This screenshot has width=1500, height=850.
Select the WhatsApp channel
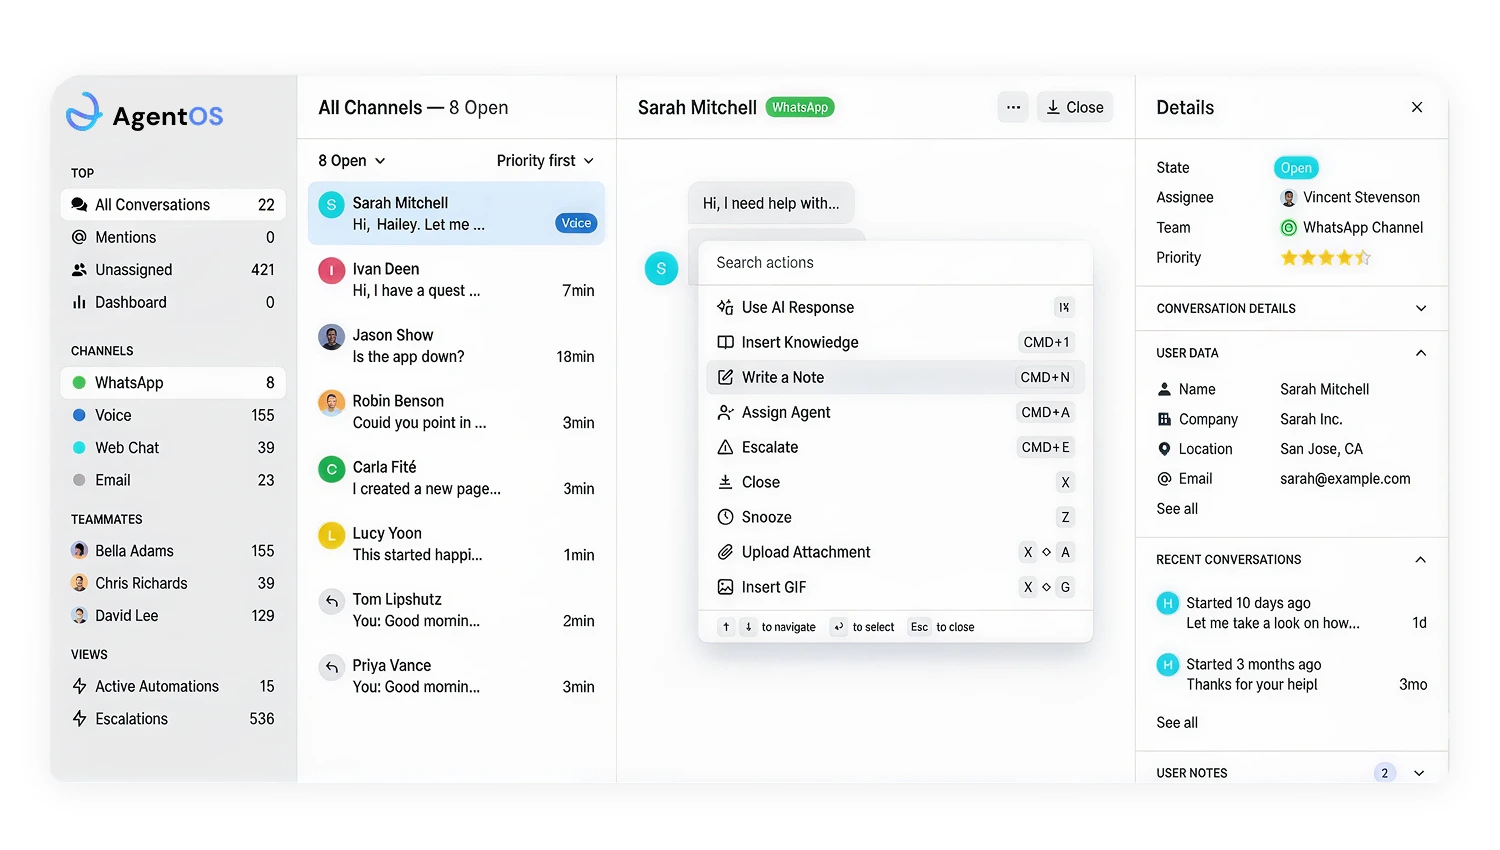click(x=173, y=383)
